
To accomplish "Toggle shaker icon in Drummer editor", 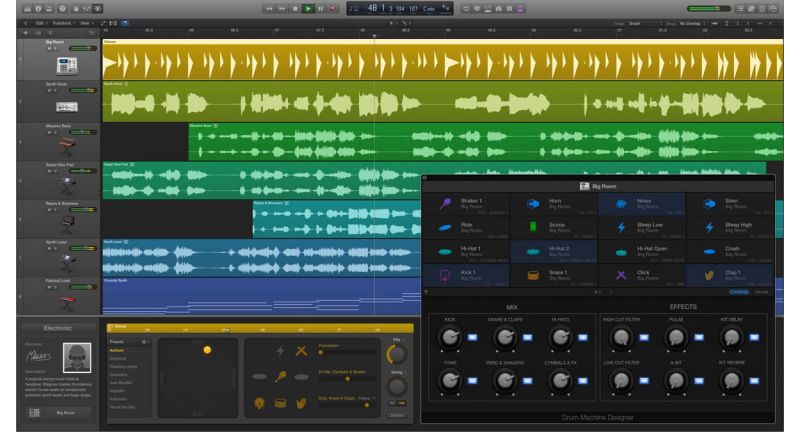I will [280, 377].
